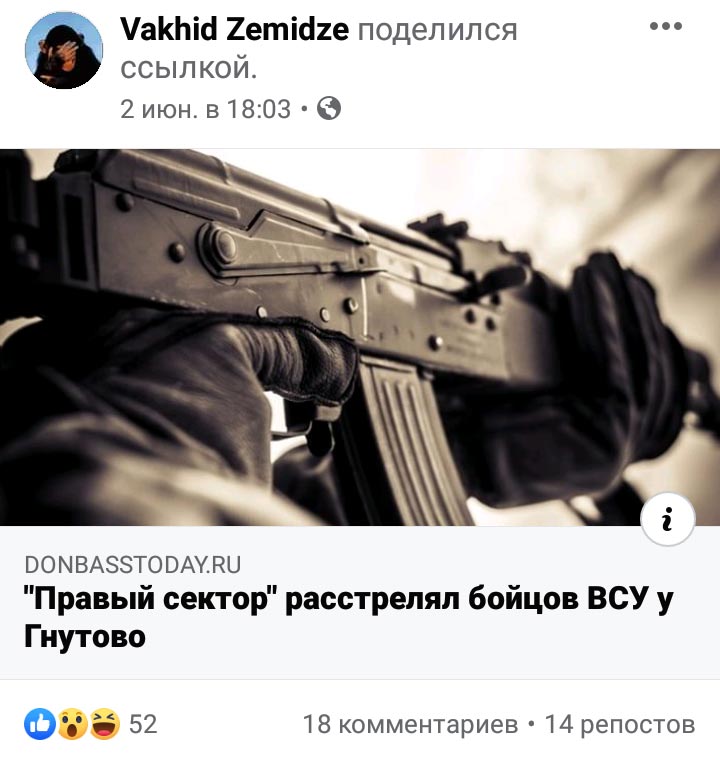Open the three-dots post options menu

click(665, 26)
